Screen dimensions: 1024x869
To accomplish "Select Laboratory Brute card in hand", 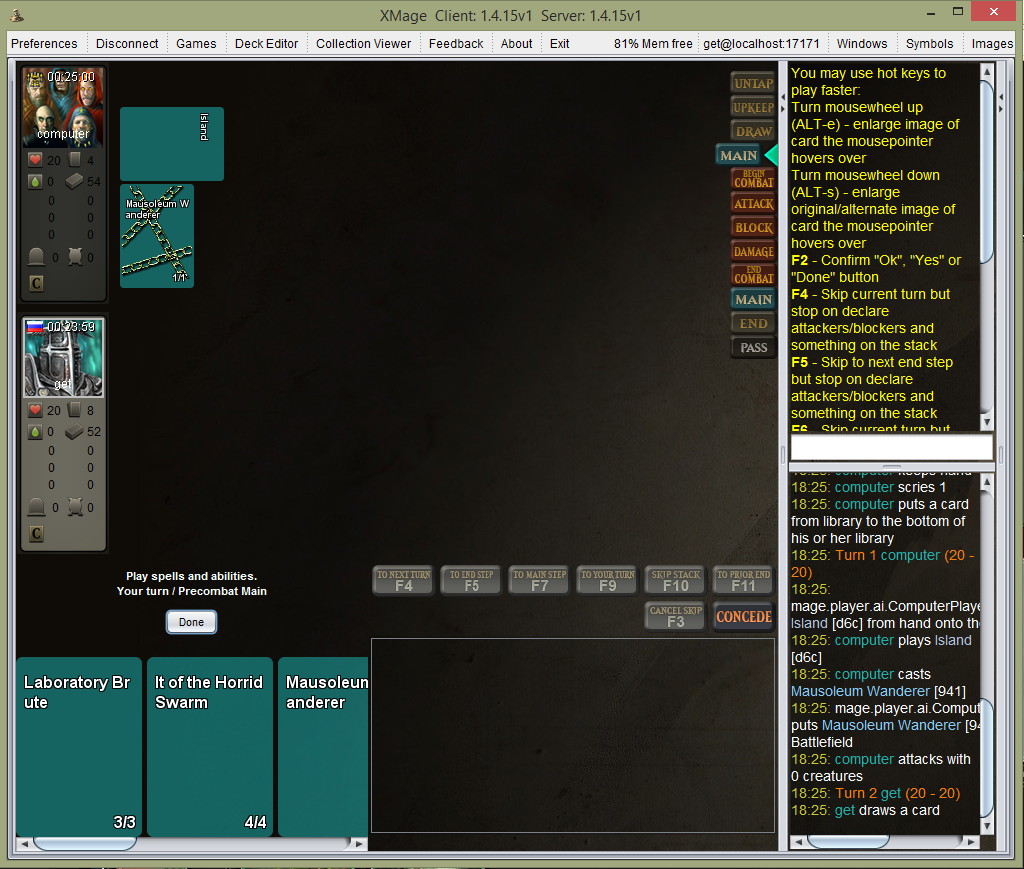I will pos(79,746).
